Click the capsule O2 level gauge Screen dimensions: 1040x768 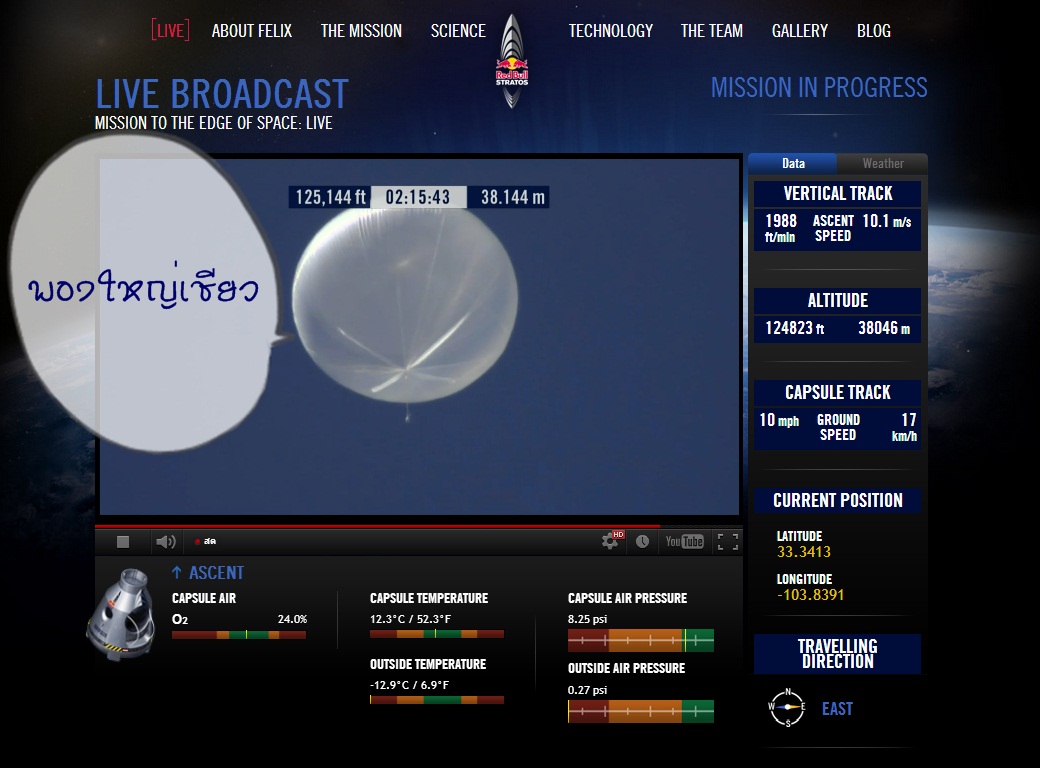tap(239, 635)
